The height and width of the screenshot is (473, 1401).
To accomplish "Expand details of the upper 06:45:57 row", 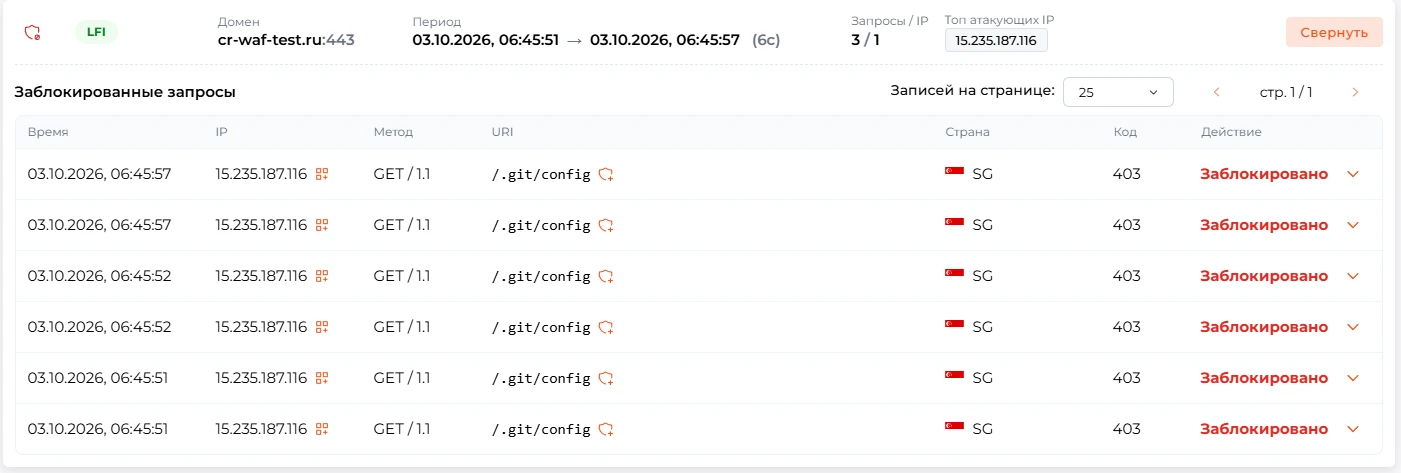I will [x=1353, y=174].
